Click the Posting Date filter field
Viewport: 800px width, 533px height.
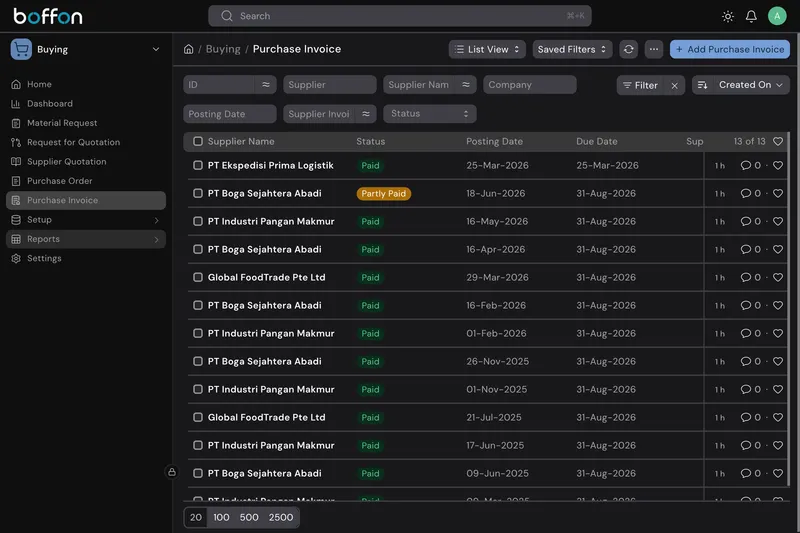point(230,114)
